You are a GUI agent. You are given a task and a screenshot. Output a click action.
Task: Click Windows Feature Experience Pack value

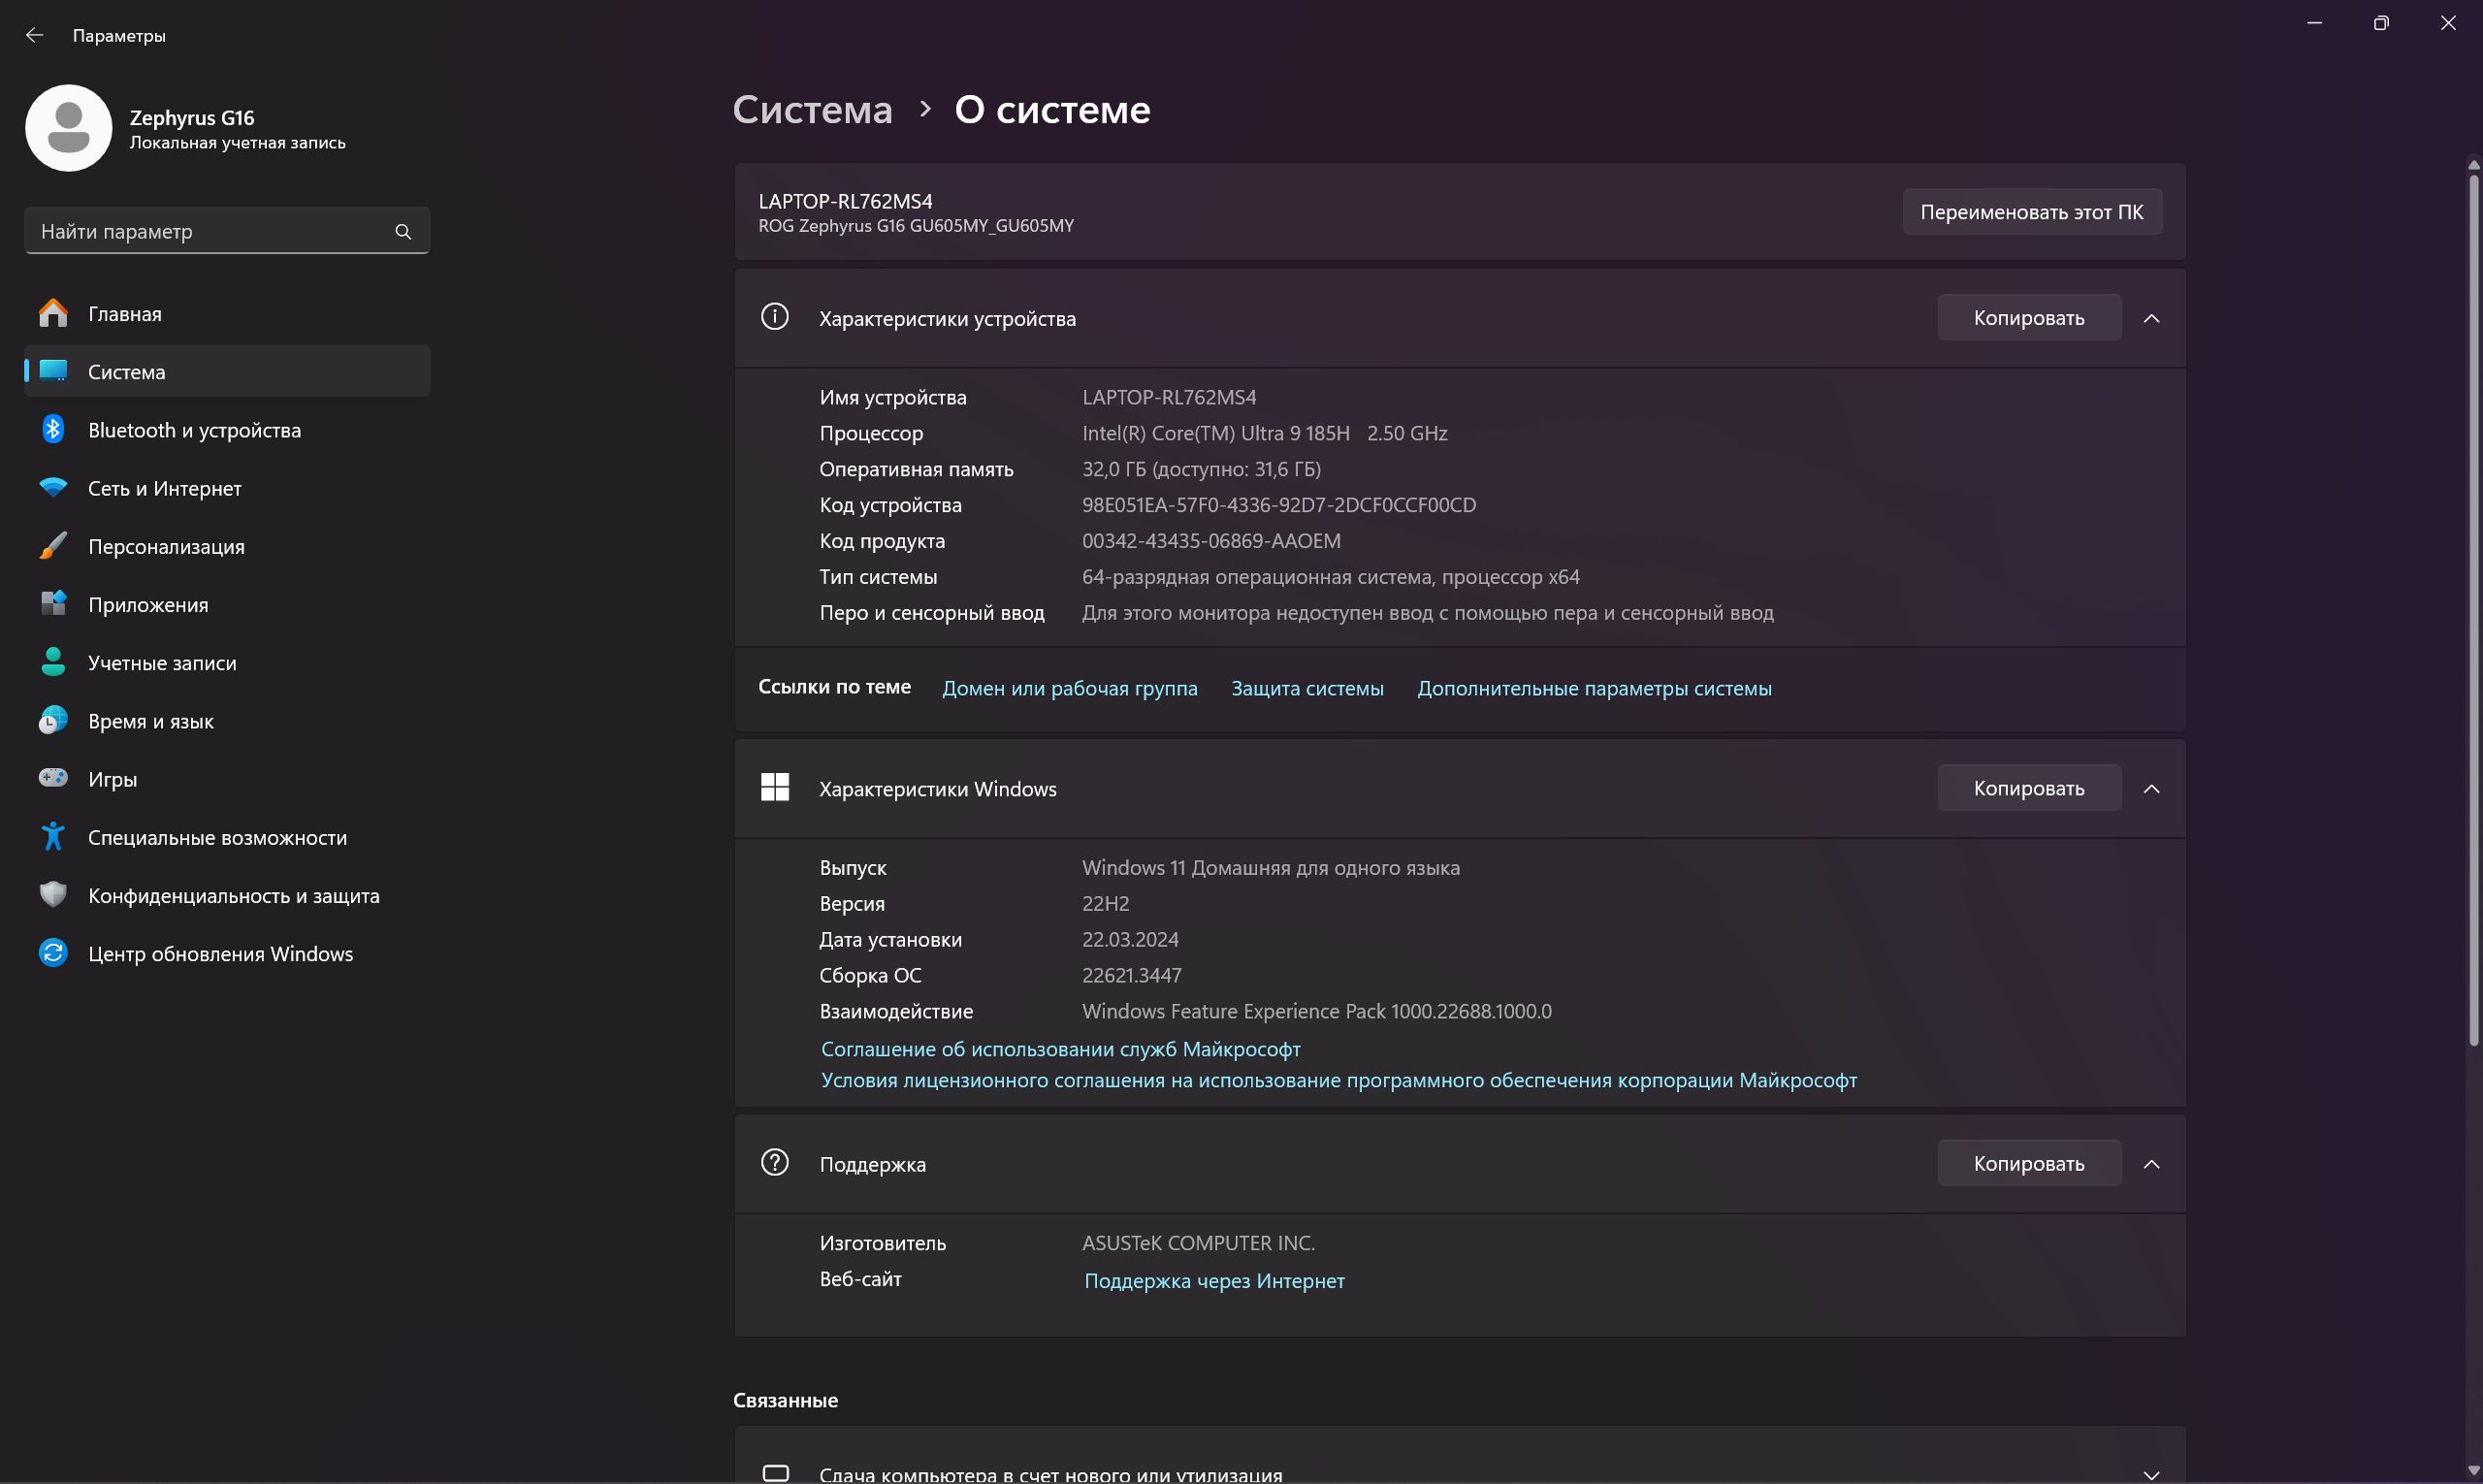pyautogui.click(x=1317, y=1011)
